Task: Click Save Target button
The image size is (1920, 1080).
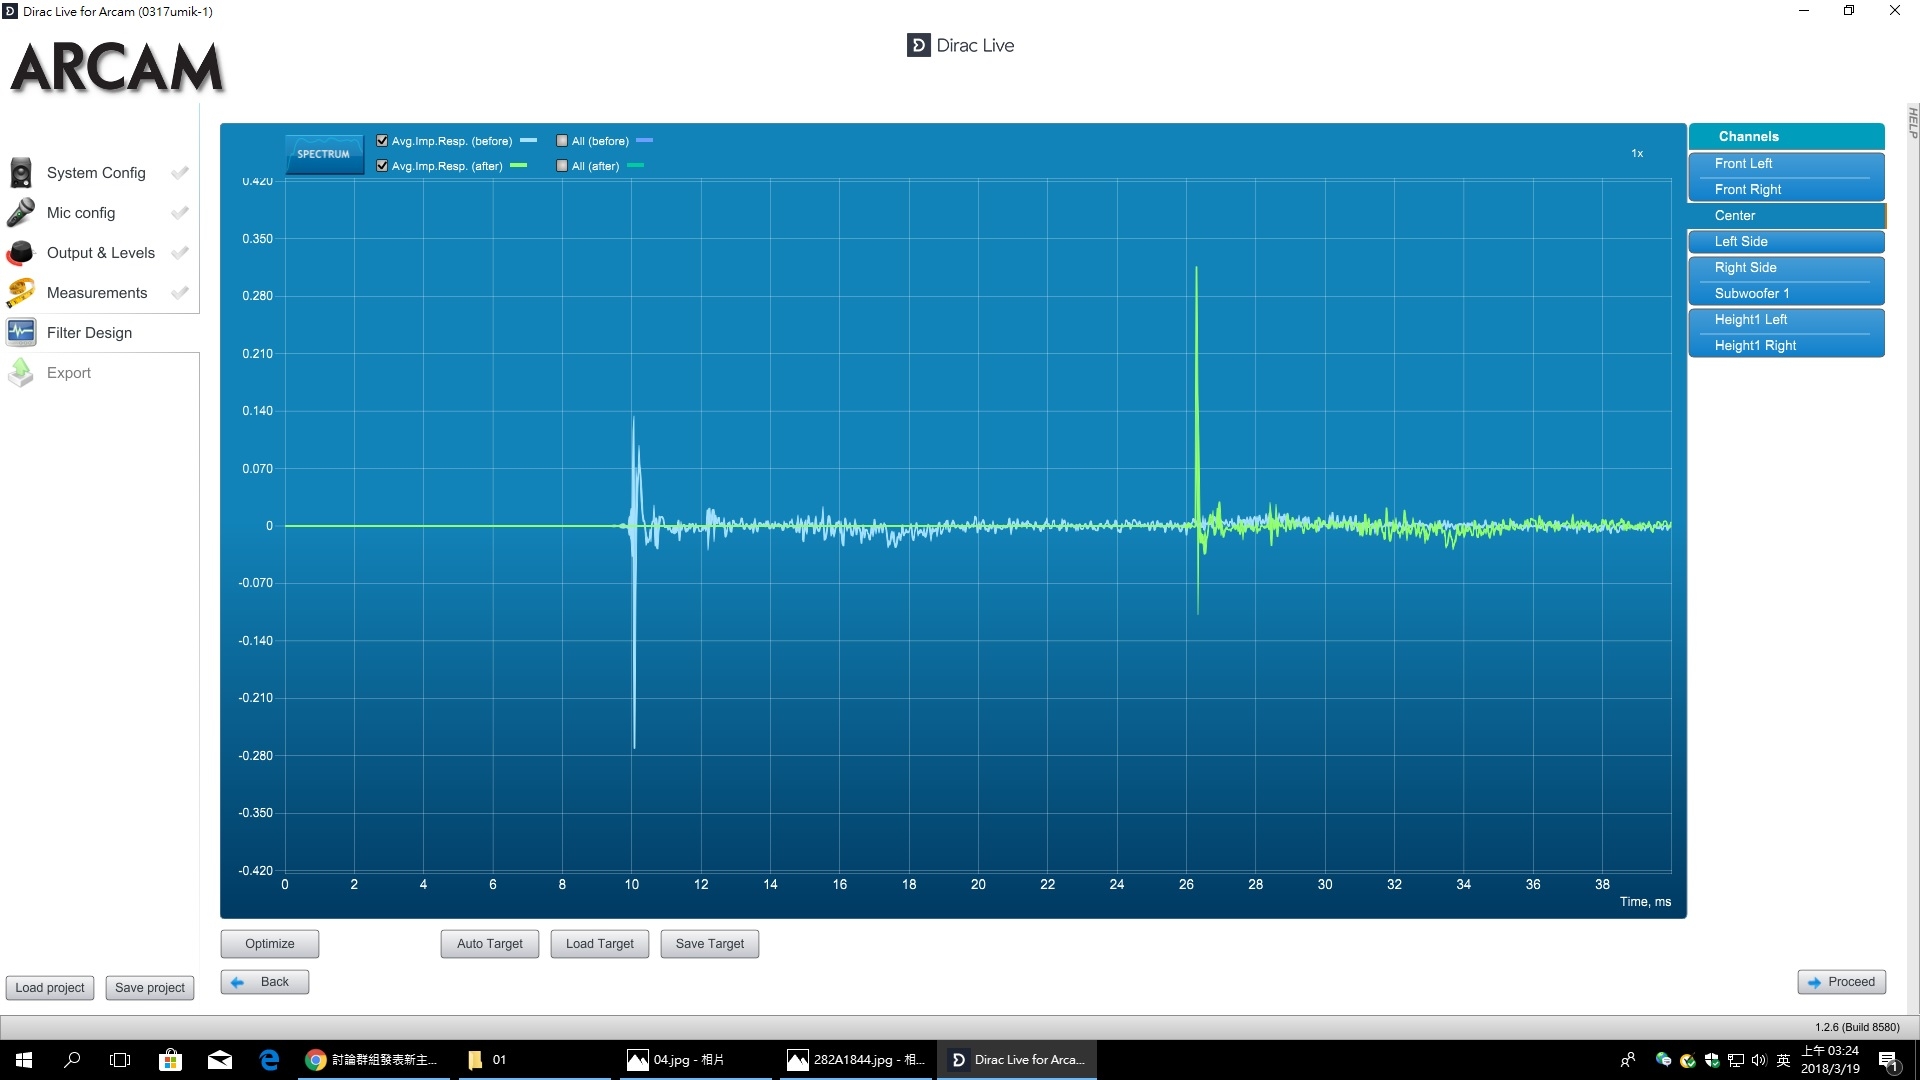Action: coord(710,944)
